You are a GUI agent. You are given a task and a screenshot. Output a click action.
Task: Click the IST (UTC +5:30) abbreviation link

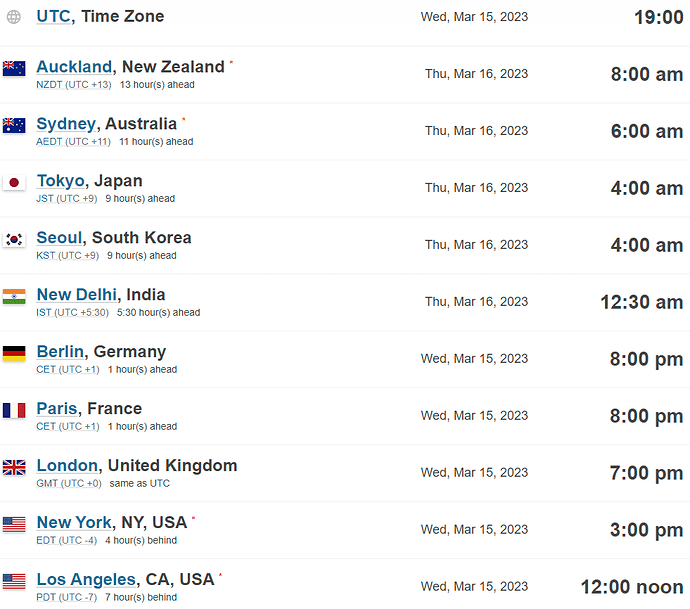point(72,312)
